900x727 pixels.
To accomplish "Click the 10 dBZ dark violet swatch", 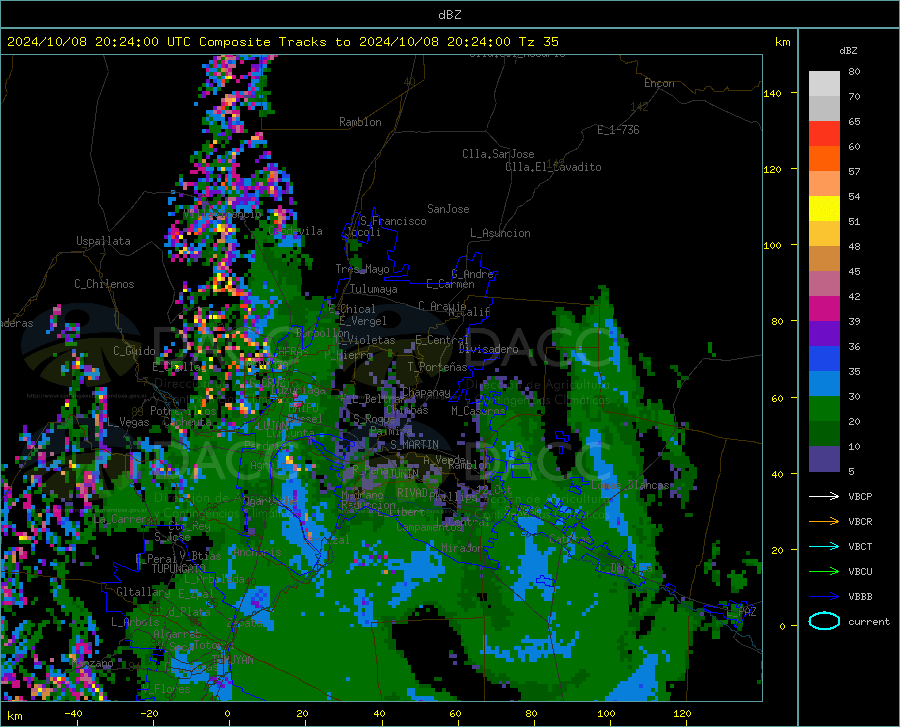I will [824, 459].
